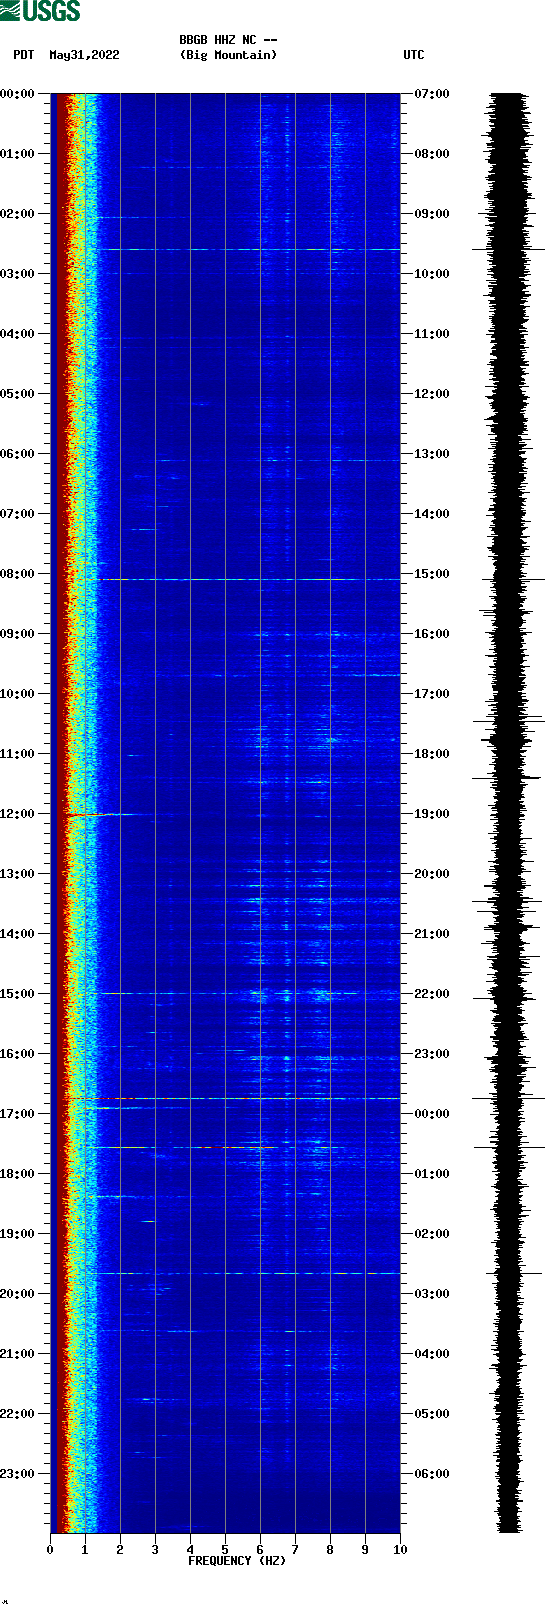Click the 08:00 PDT time label
552x1613 pixels.
pyautogui.click(x=18, y=574)
